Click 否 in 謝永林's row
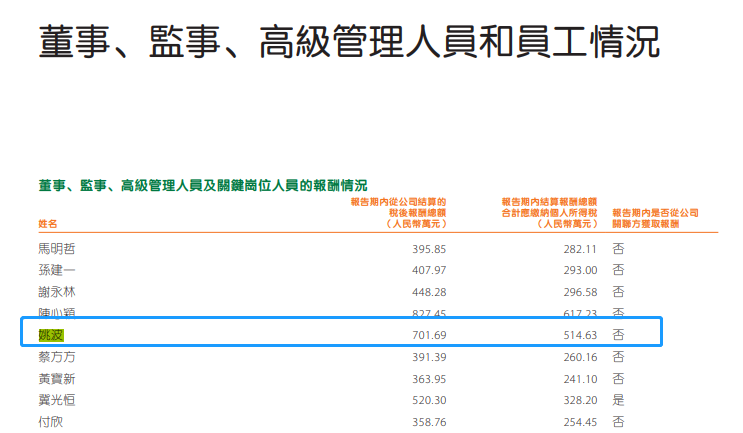743x433 pixels. coord(618,292)
